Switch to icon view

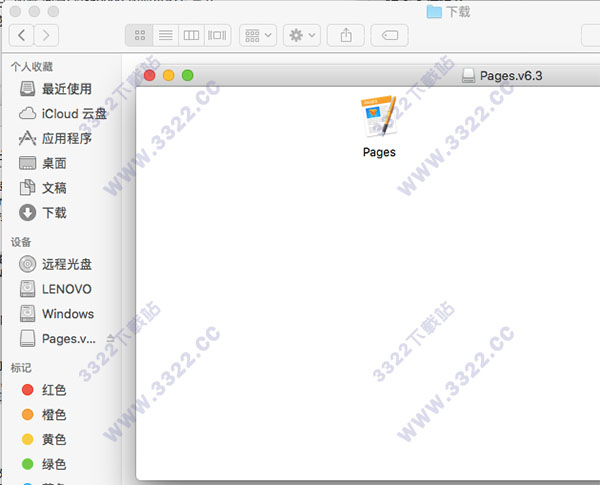[x=140, y=35]
